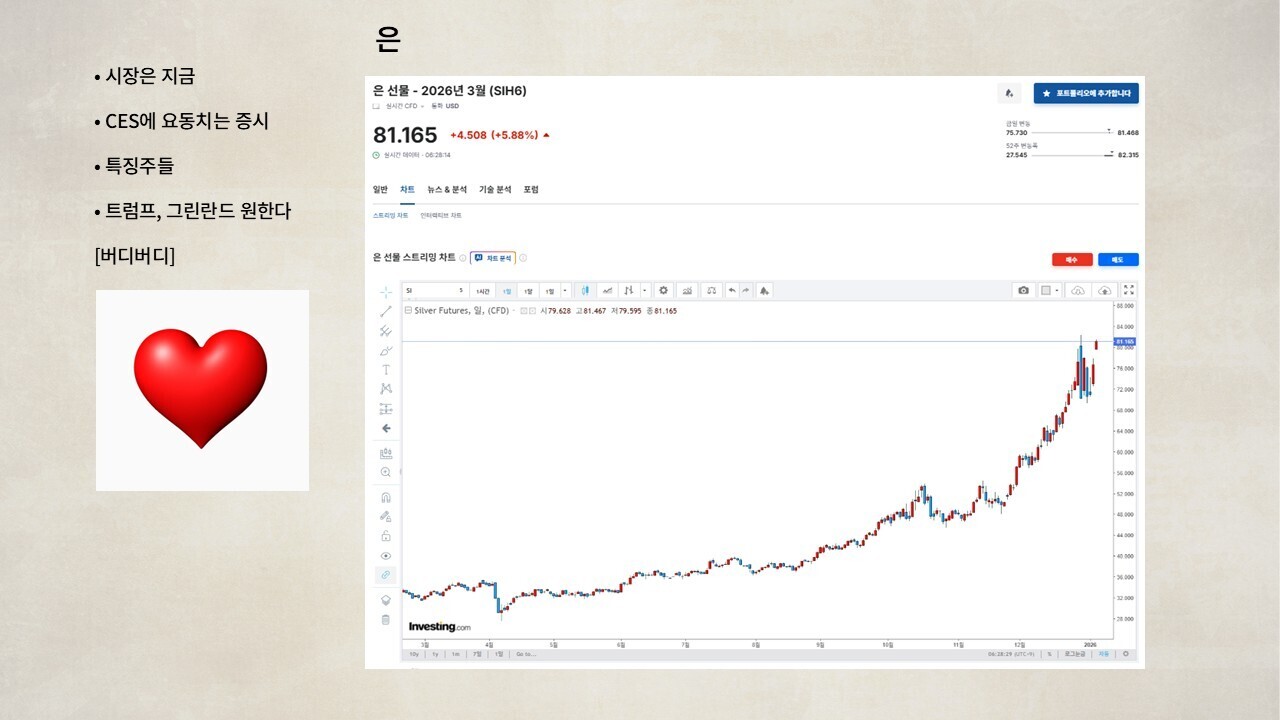The height and width of the screenshot is (720, 1280).
Task: Click the blue 매도 button
Action: (1118, 259)
